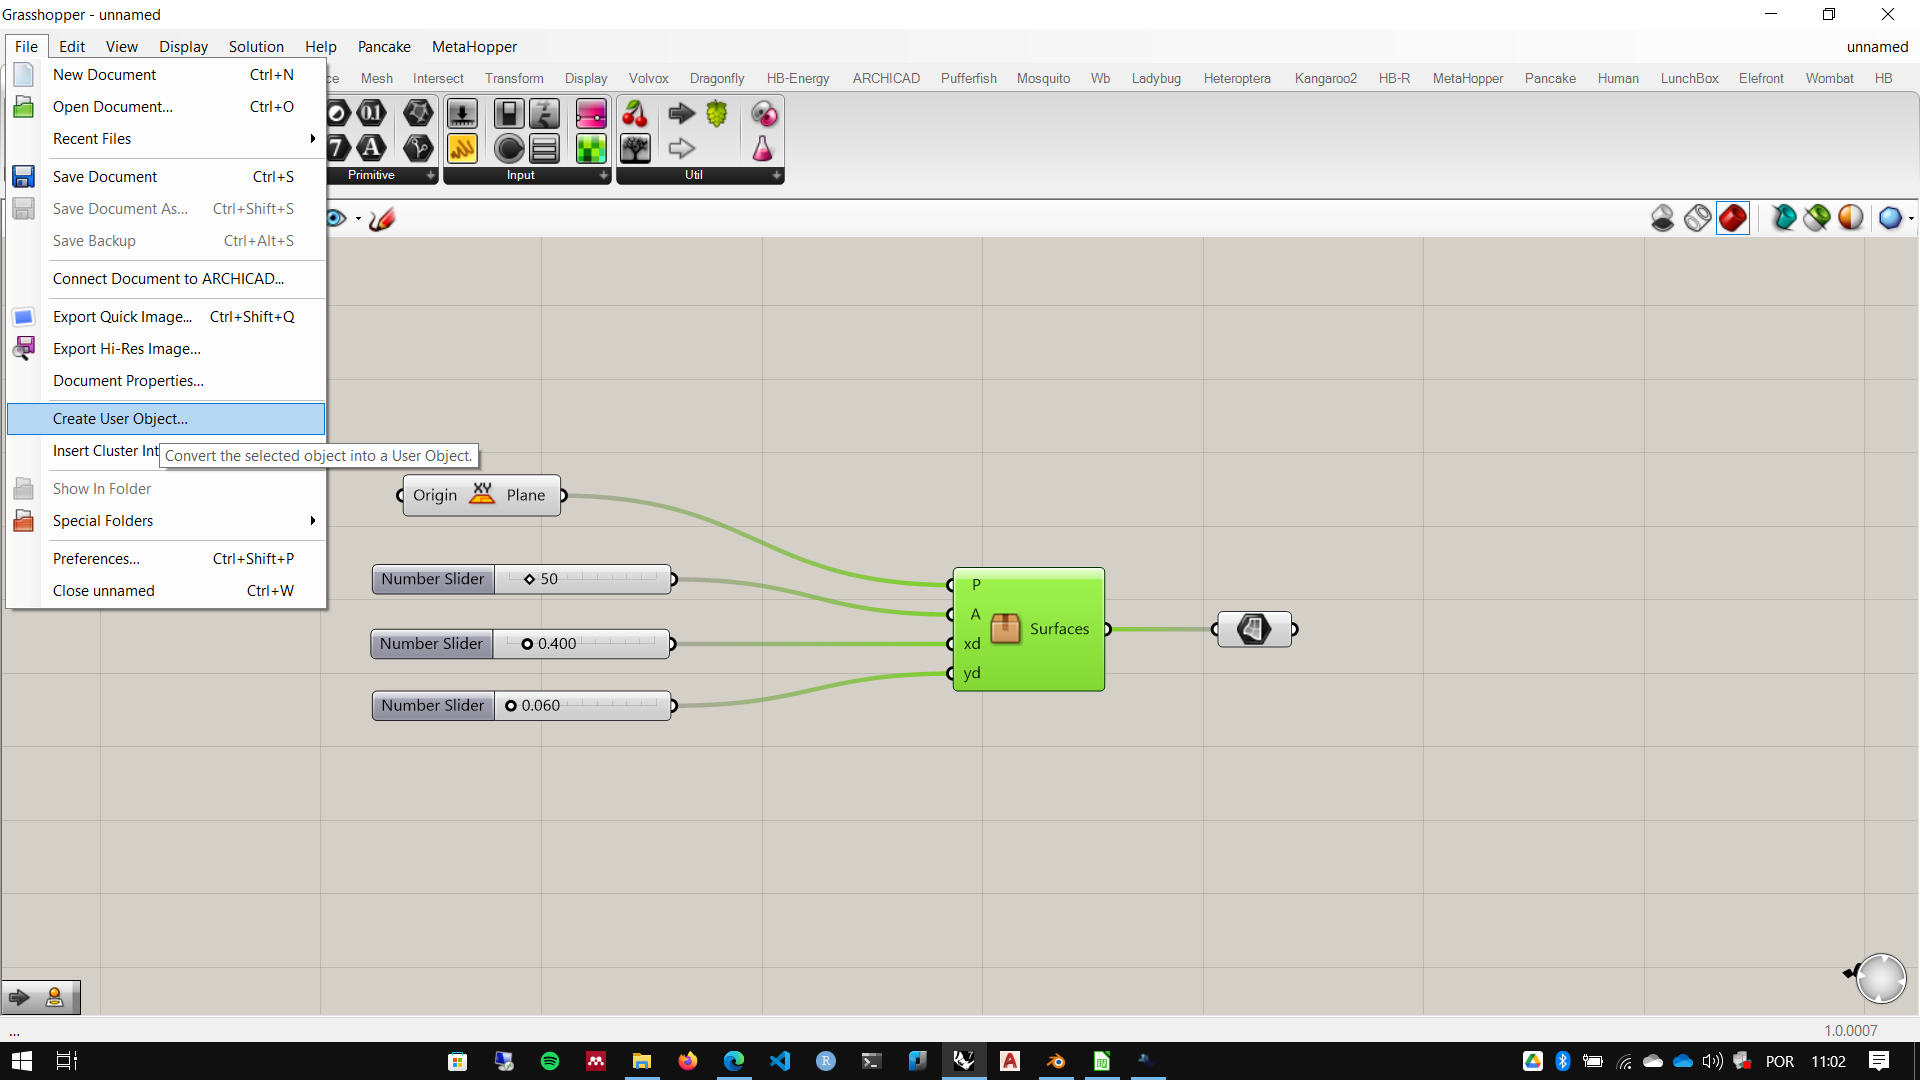
Task: Select the Gradient component icon
Action: pos(591,114)
